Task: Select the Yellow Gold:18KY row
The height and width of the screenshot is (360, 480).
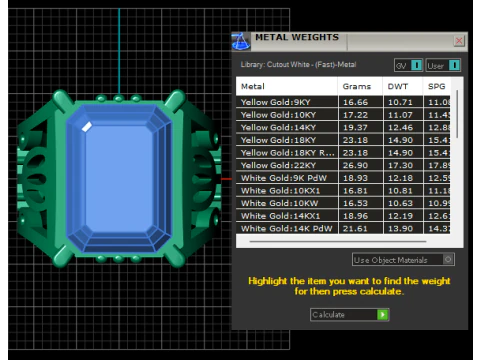Action: (x=343, y=140)
